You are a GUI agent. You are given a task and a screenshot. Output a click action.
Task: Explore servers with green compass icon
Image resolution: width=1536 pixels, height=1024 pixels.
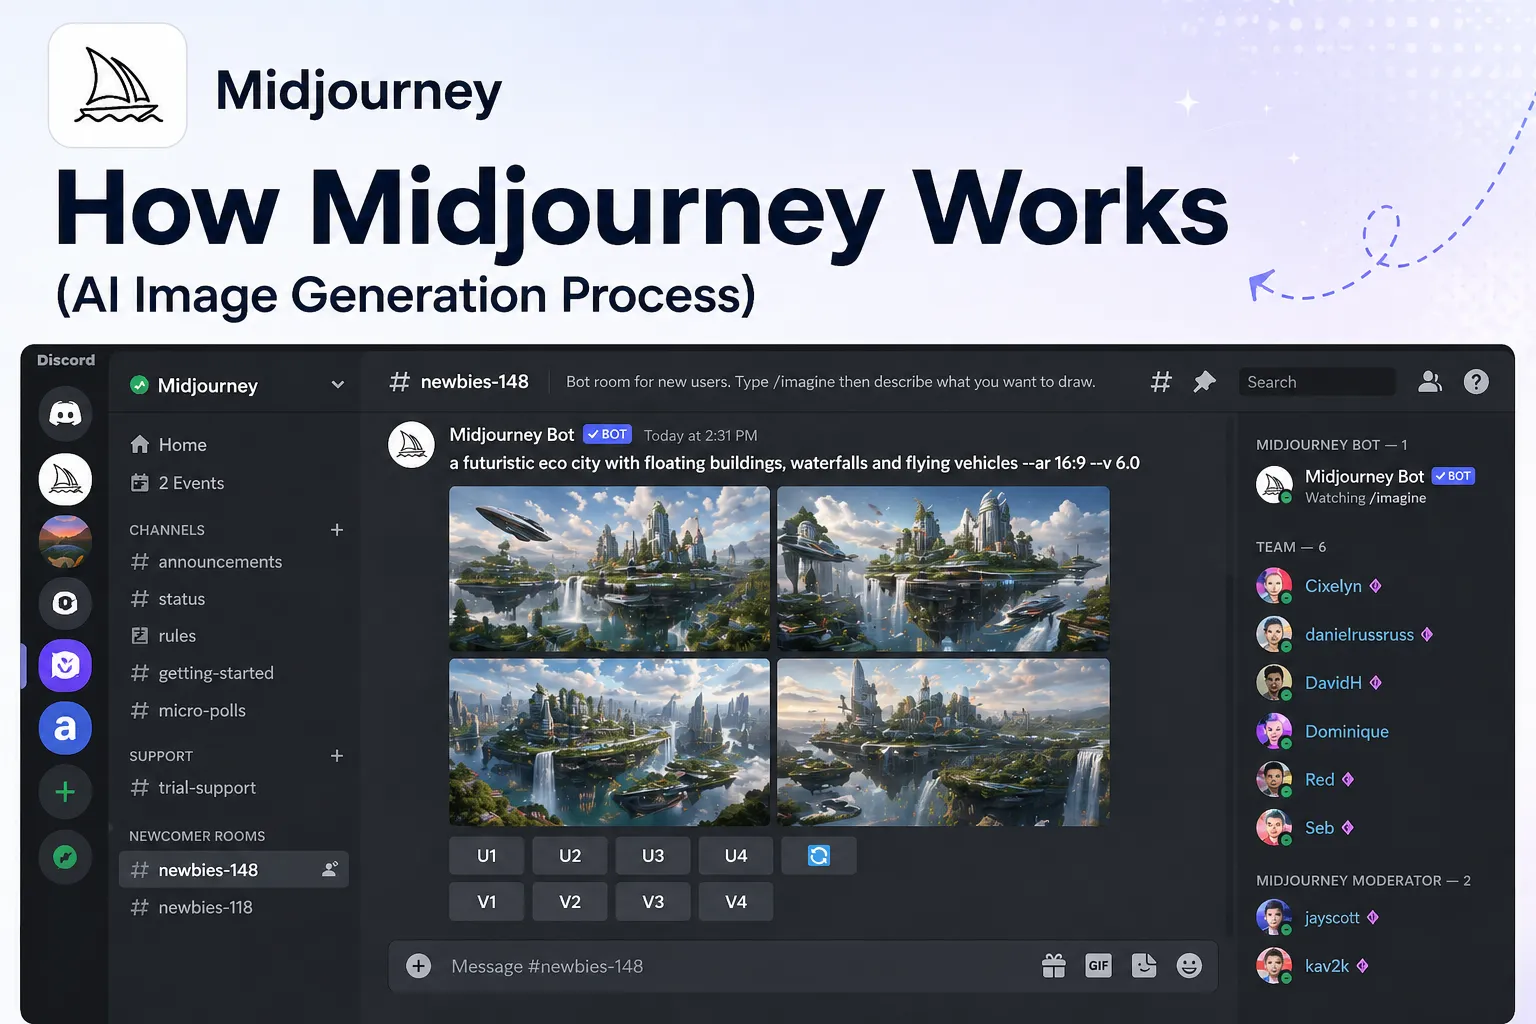[65, 857]
